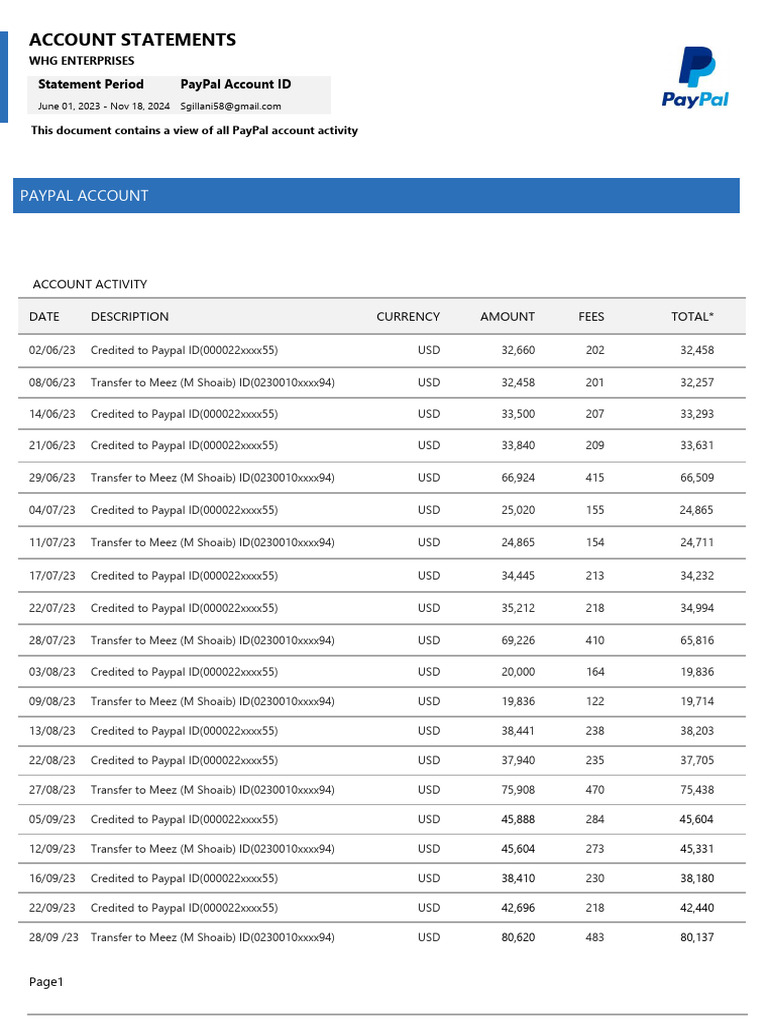Select the 28/07/23 transfer description
This screenshot has width=768, height=1024.
click(x=212, y=640)
